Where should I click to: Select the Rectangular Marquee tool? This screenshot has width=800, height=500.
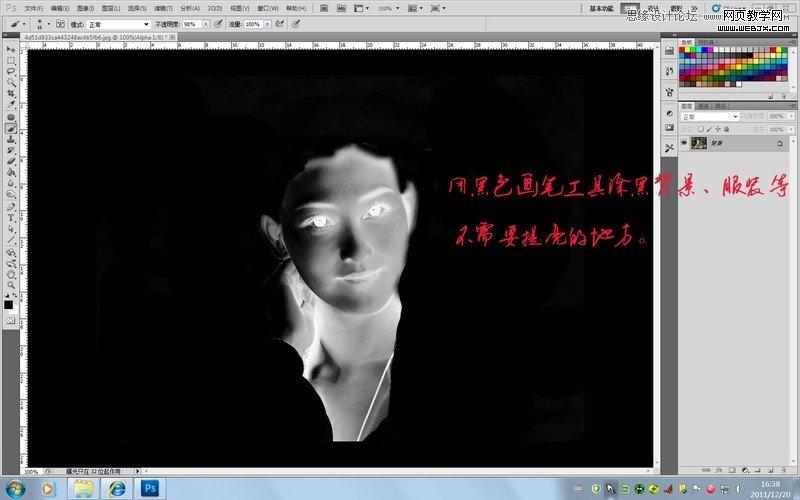[10, 61]
